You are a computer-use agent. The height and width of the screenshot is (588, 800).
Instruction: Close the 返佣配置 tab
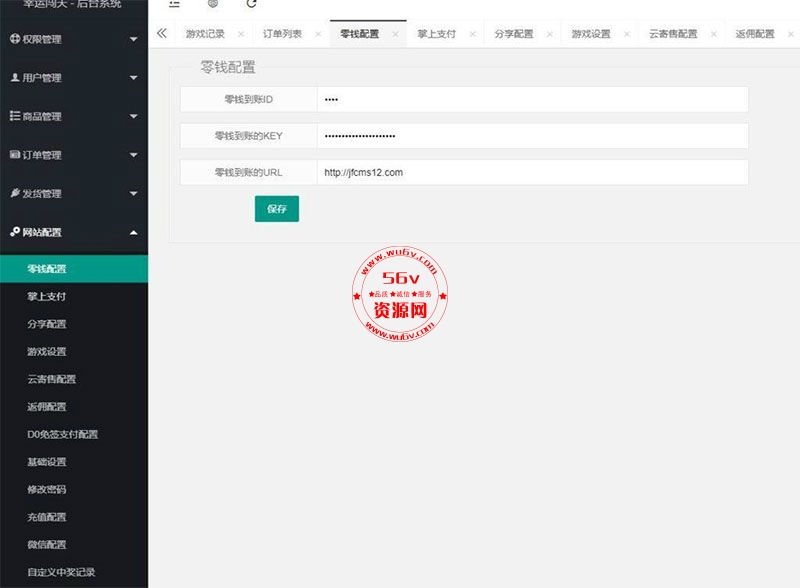[791, 34]
